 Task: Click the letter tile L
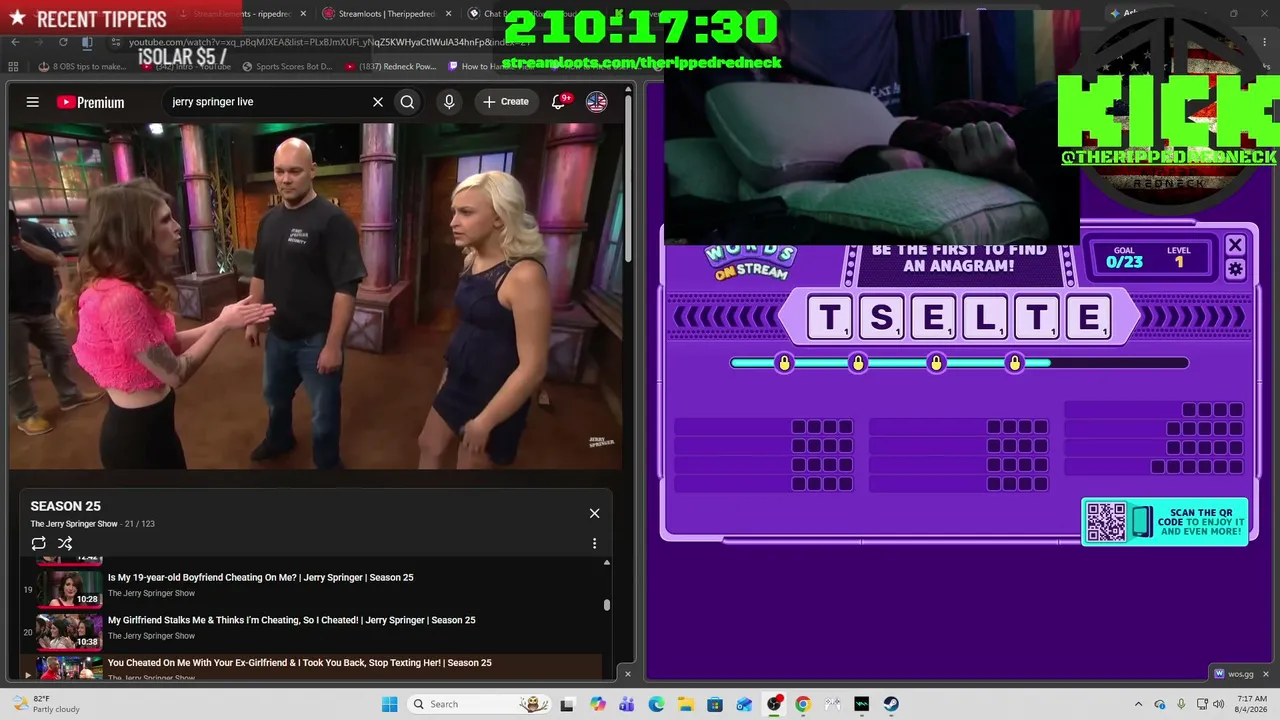[x=986, y=318]
